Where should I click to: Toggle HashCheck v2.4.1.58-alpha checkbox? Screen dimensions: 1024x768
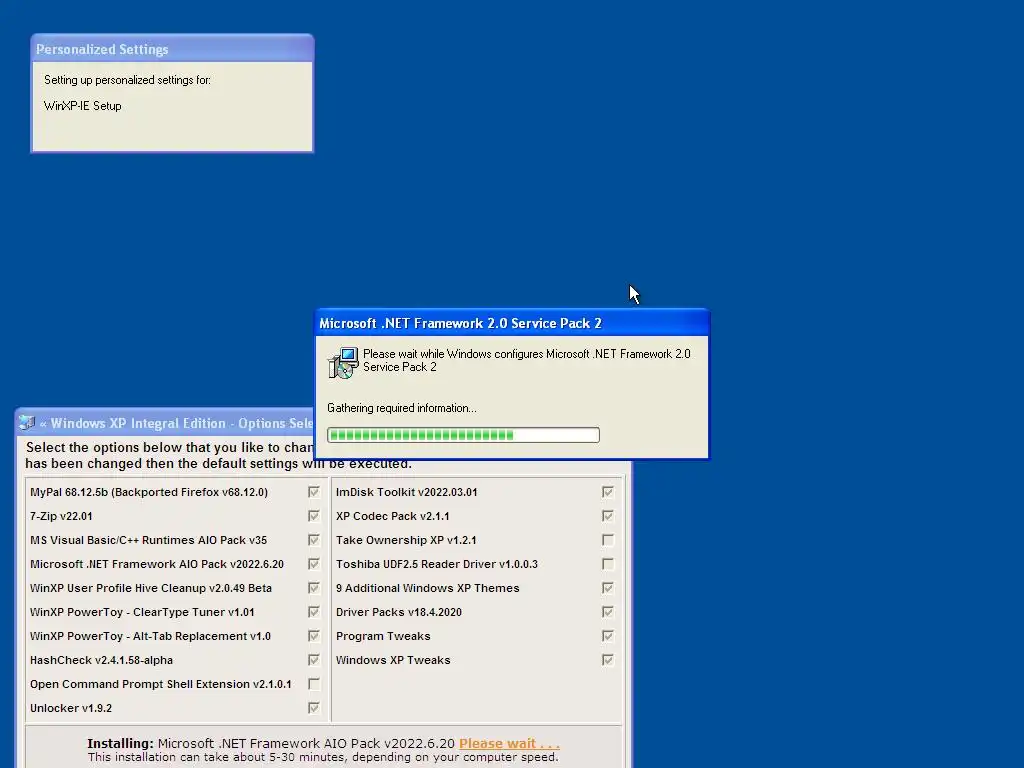pos(314,660)
